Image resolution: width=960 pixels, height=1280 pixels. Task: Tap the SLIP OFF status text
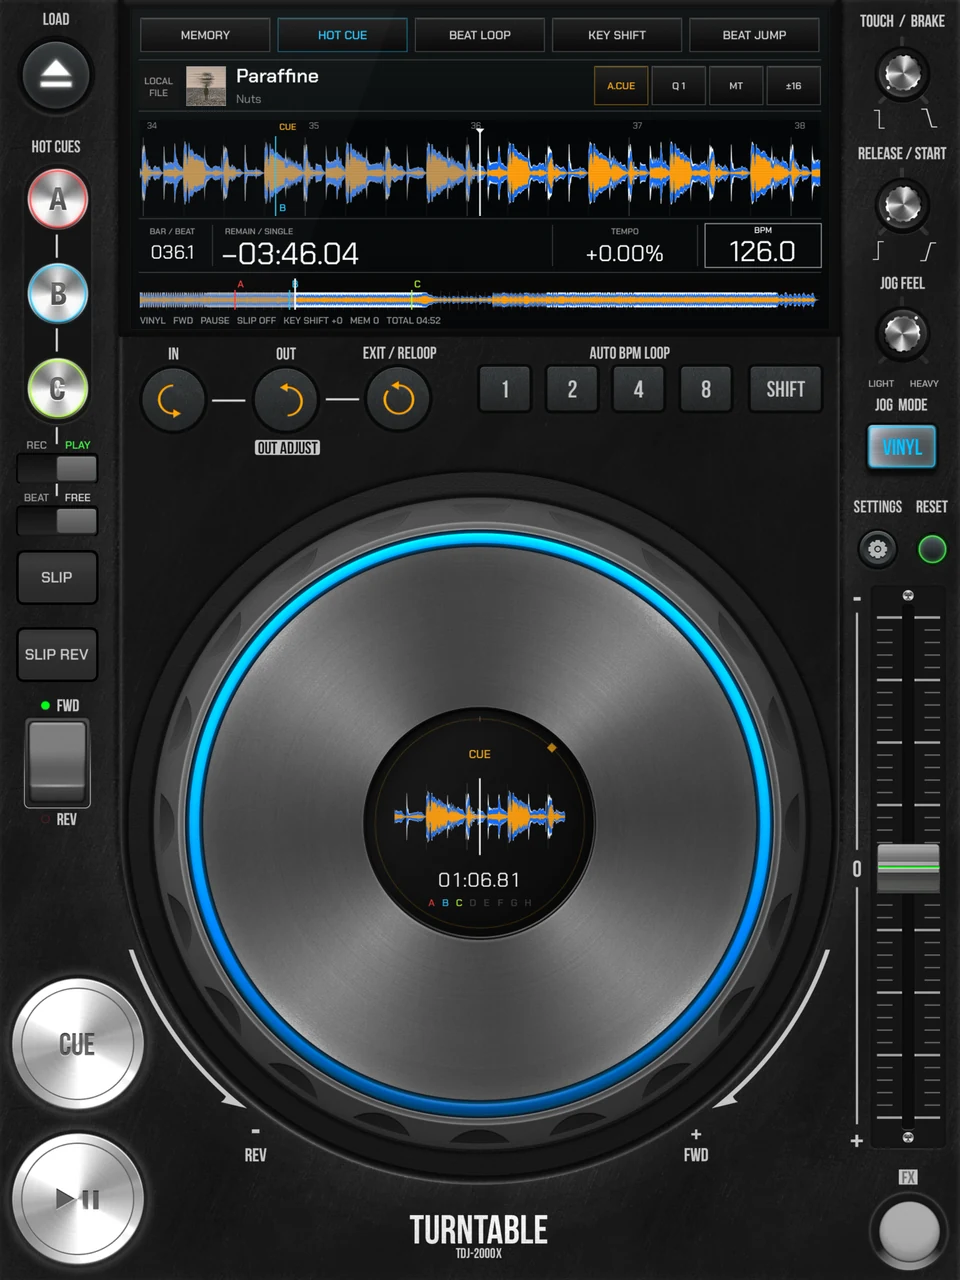[256, 321]
